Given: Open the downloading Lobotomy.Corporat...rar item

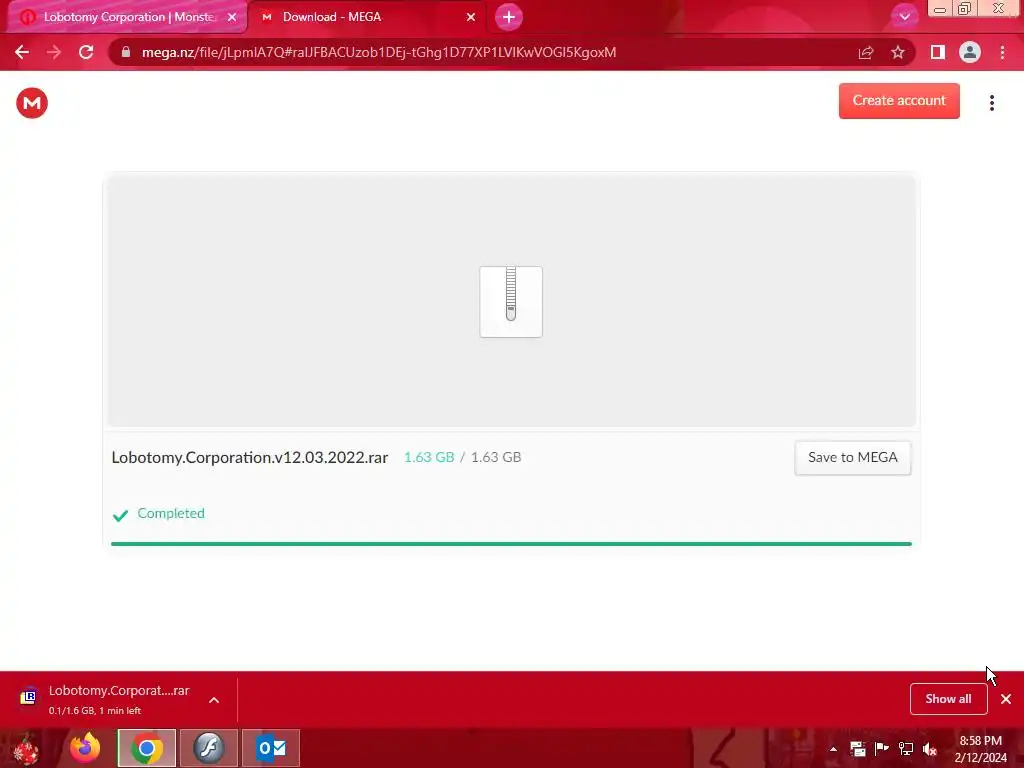Looking at the screenshot, I should pos(119,699).
